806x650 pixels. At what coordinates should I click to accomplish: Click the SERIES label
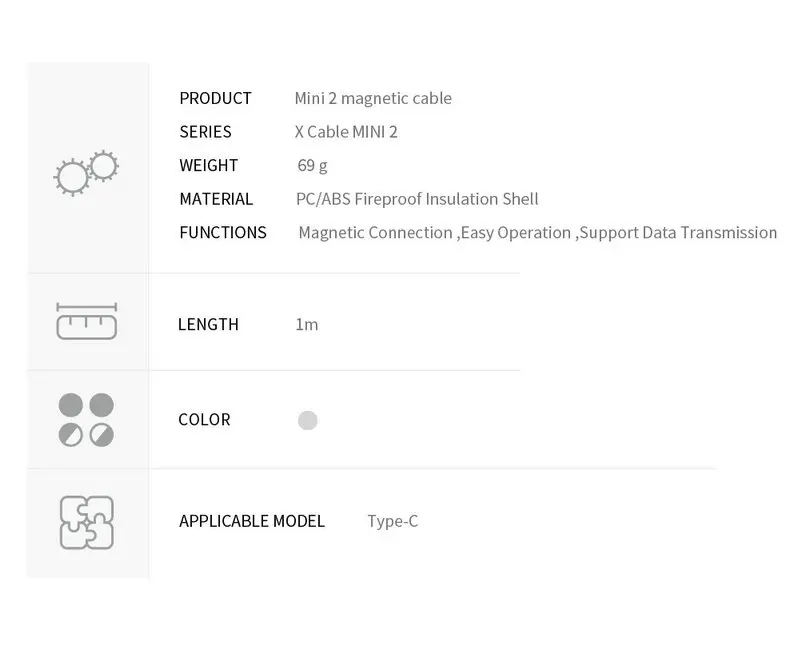tap(205, 132)
